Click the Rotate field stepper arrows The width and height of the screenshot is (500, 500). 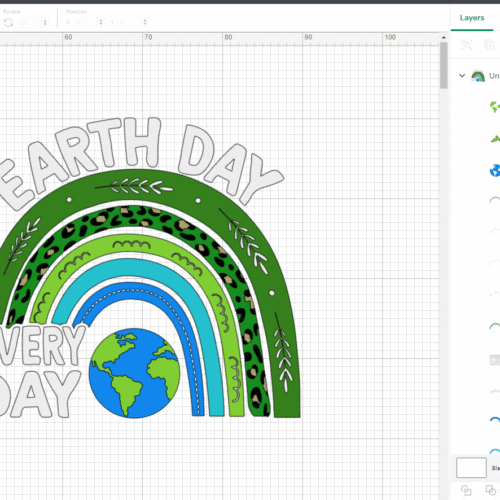45,23
